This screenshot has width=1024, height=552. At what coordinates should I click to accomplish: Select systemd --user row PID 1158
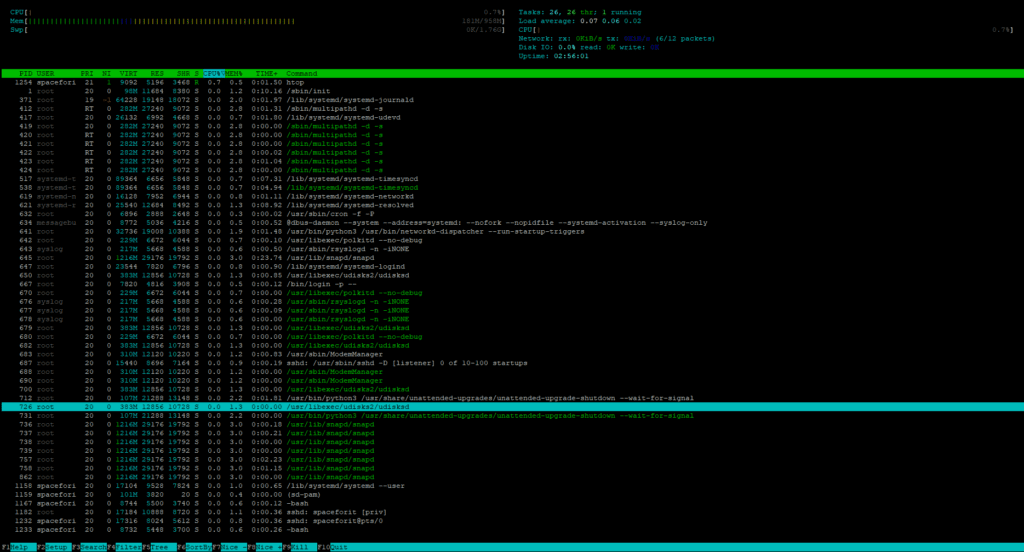click(x=512, y=486)
